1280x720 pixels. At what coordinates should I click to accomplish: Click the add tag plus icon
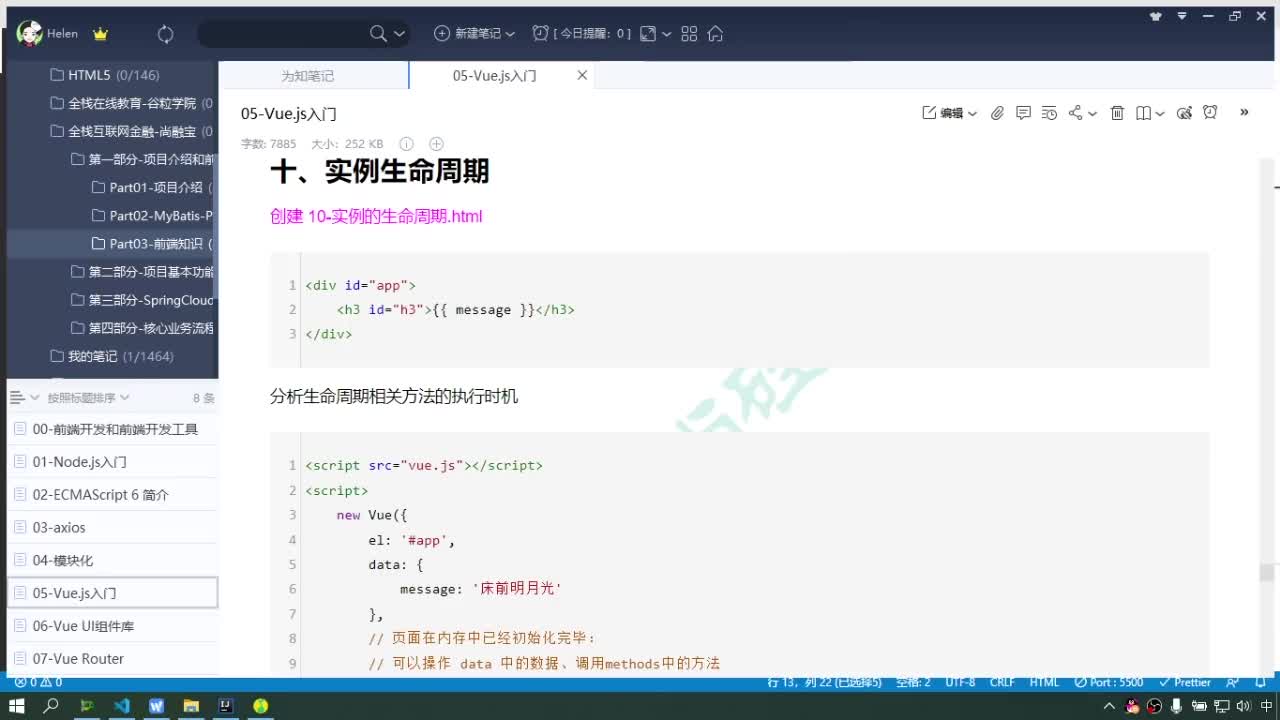436,144
